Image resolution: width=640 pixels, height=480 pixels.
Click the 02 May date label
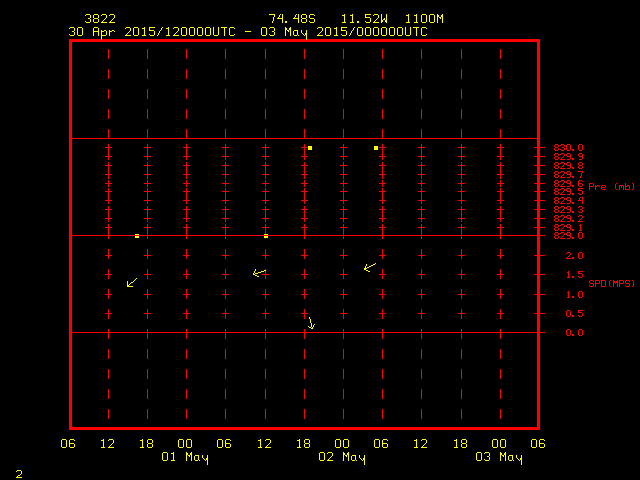342,458
